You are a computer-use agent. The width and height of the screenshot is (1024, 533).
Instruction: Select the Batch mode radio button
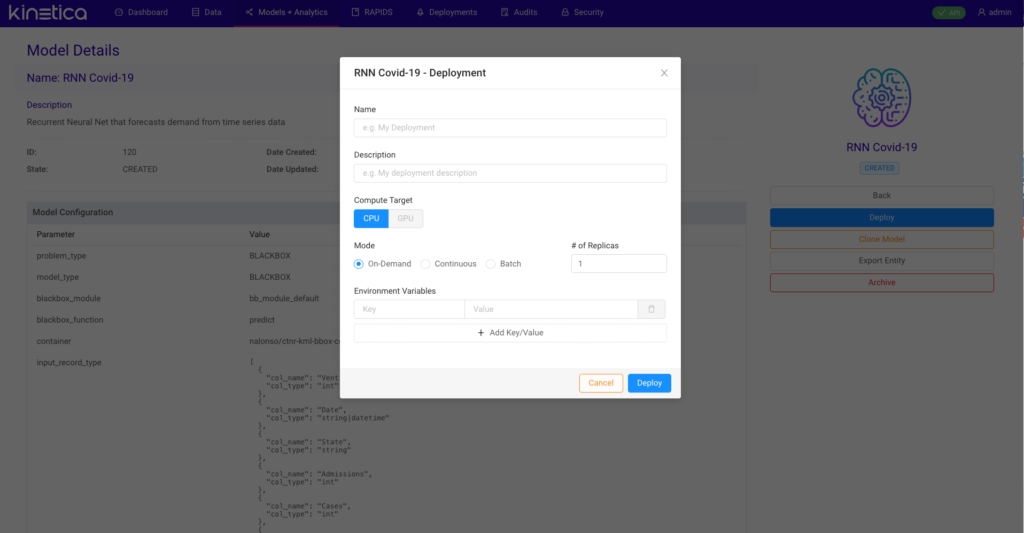point(490,264)
